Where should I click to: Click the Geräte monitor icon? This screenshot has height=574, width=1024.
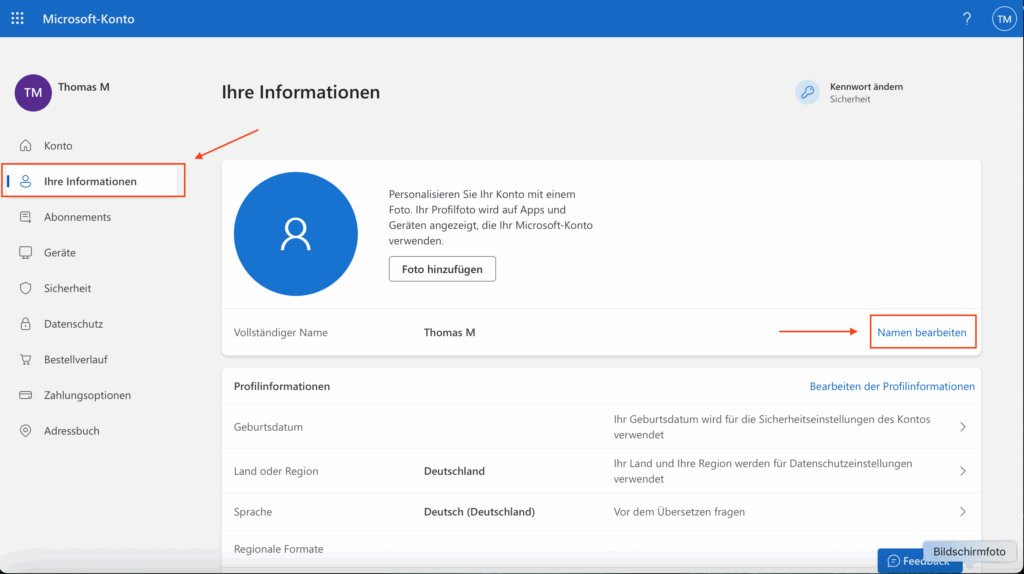[25, 252]
